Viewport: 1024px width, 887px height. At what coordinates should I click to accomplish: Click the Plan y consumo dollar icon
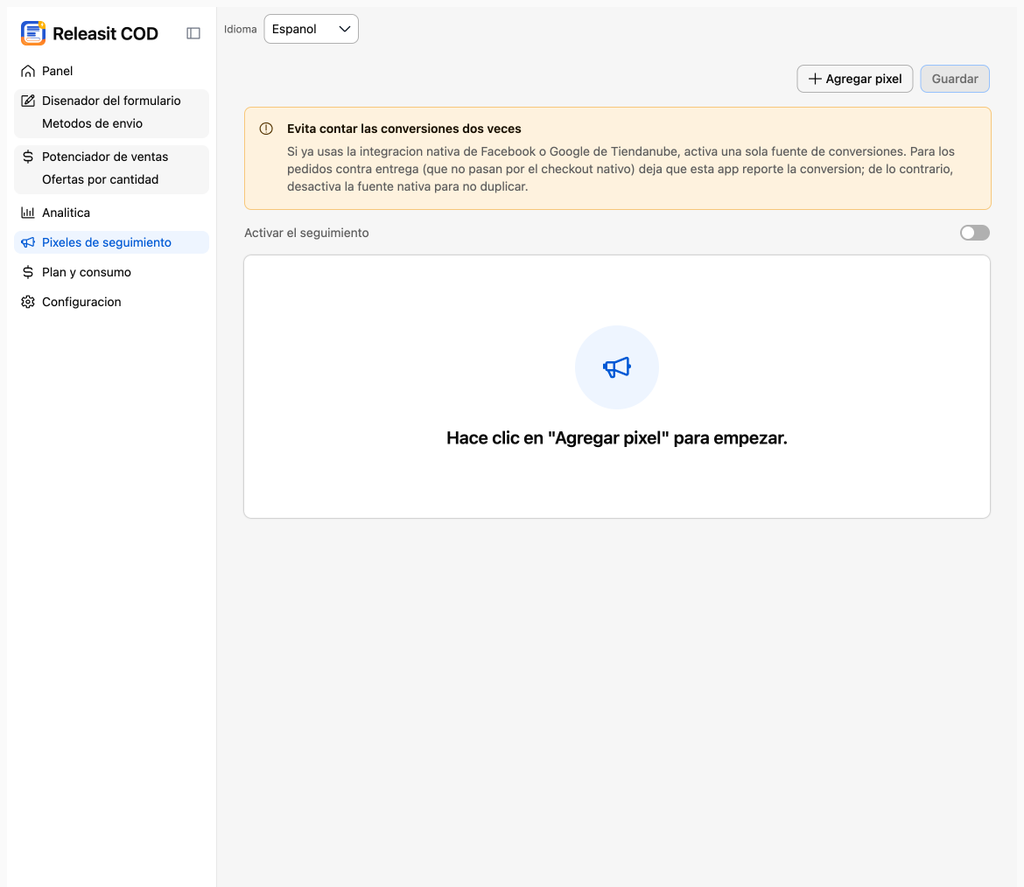pos(27,272)
